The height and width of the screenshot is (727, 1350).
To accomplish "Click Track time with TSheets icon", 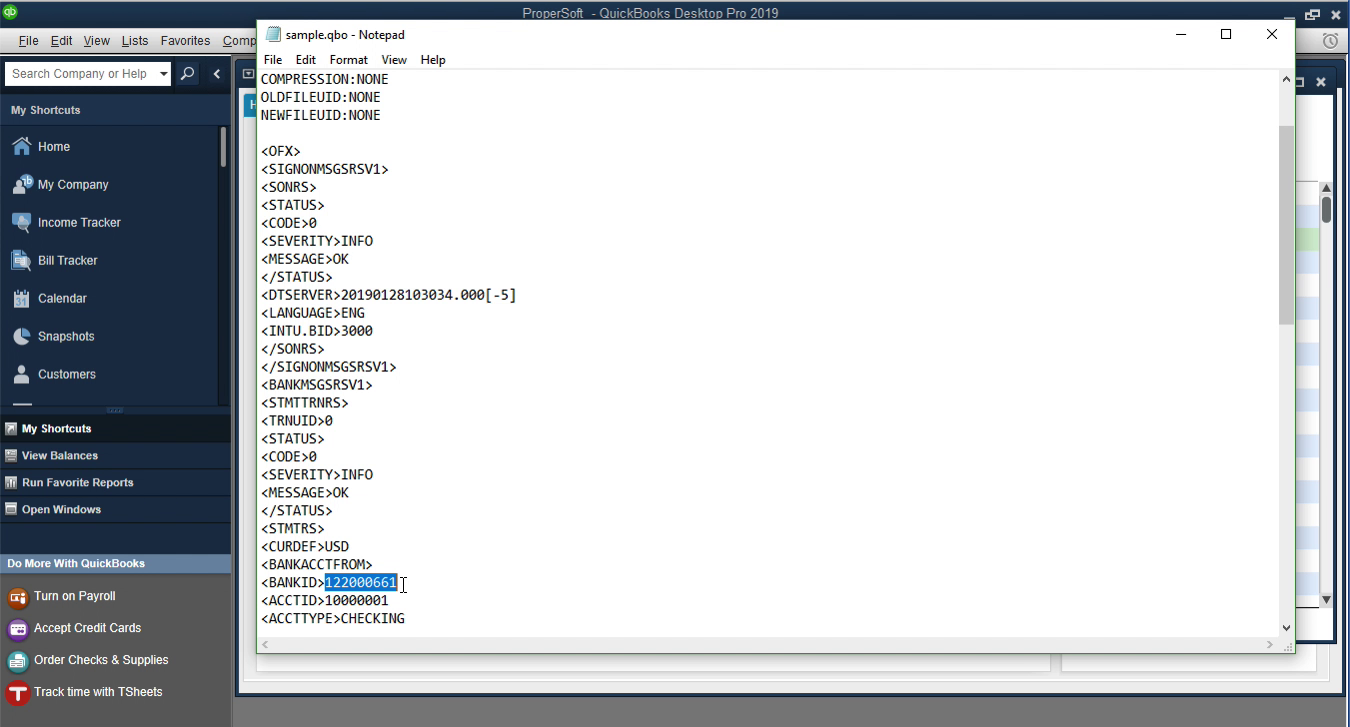I will pos(17,693).
